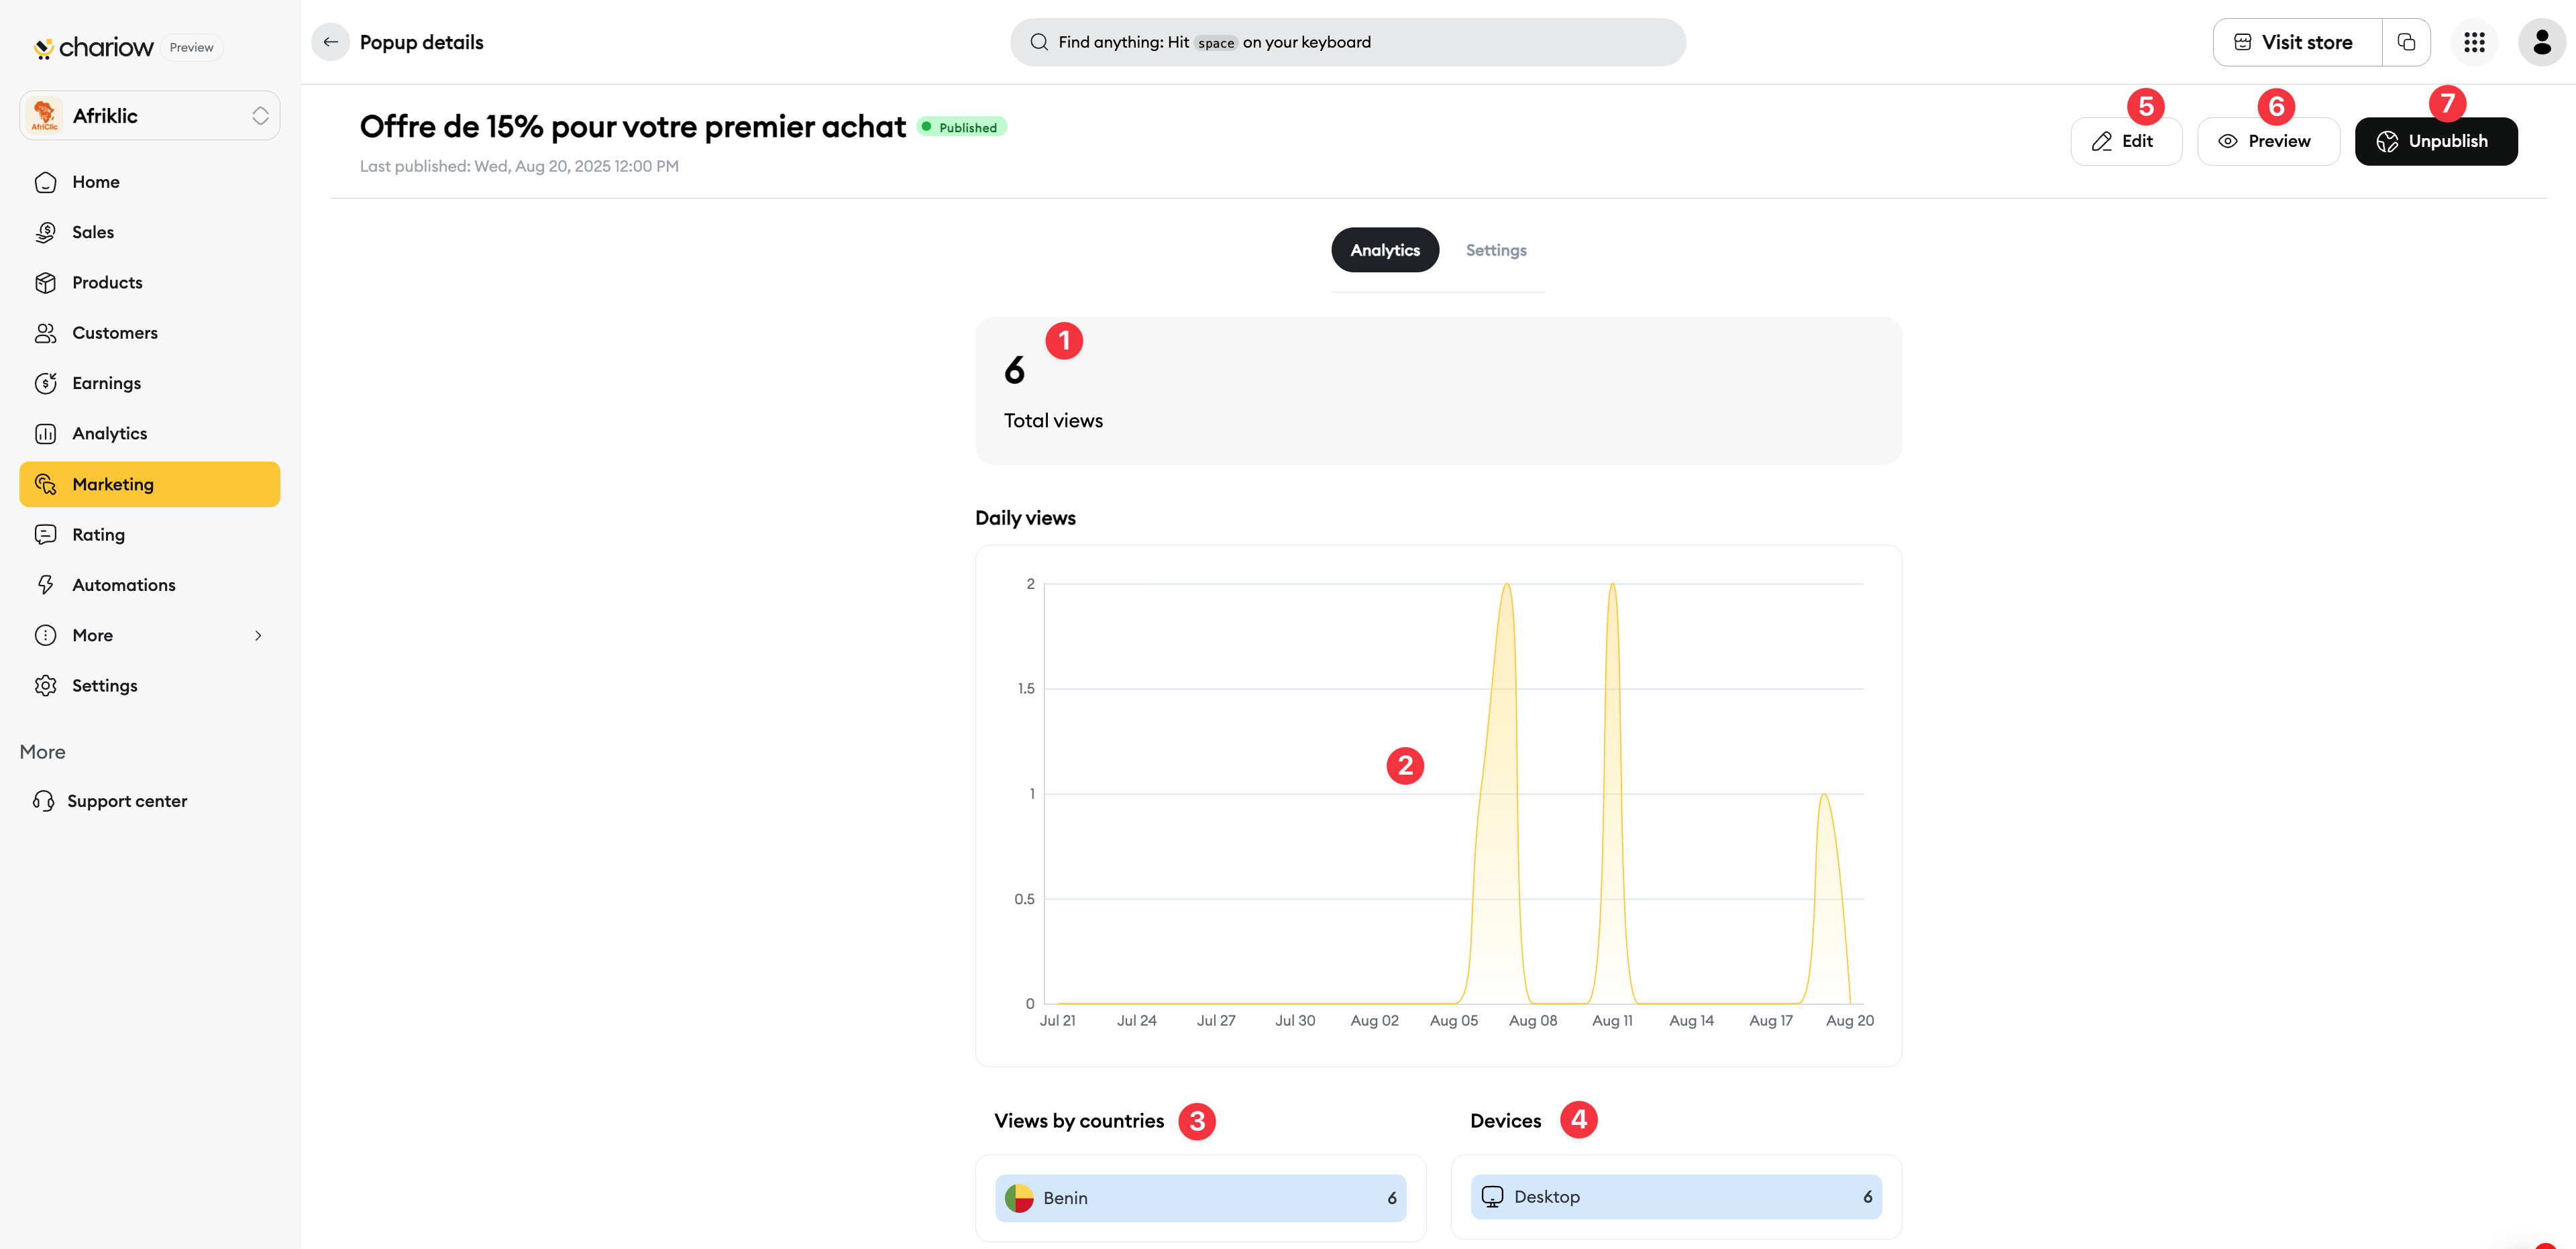Click the Automations lightning icon
2576x1249 pixels.
(x=45, y=585)
